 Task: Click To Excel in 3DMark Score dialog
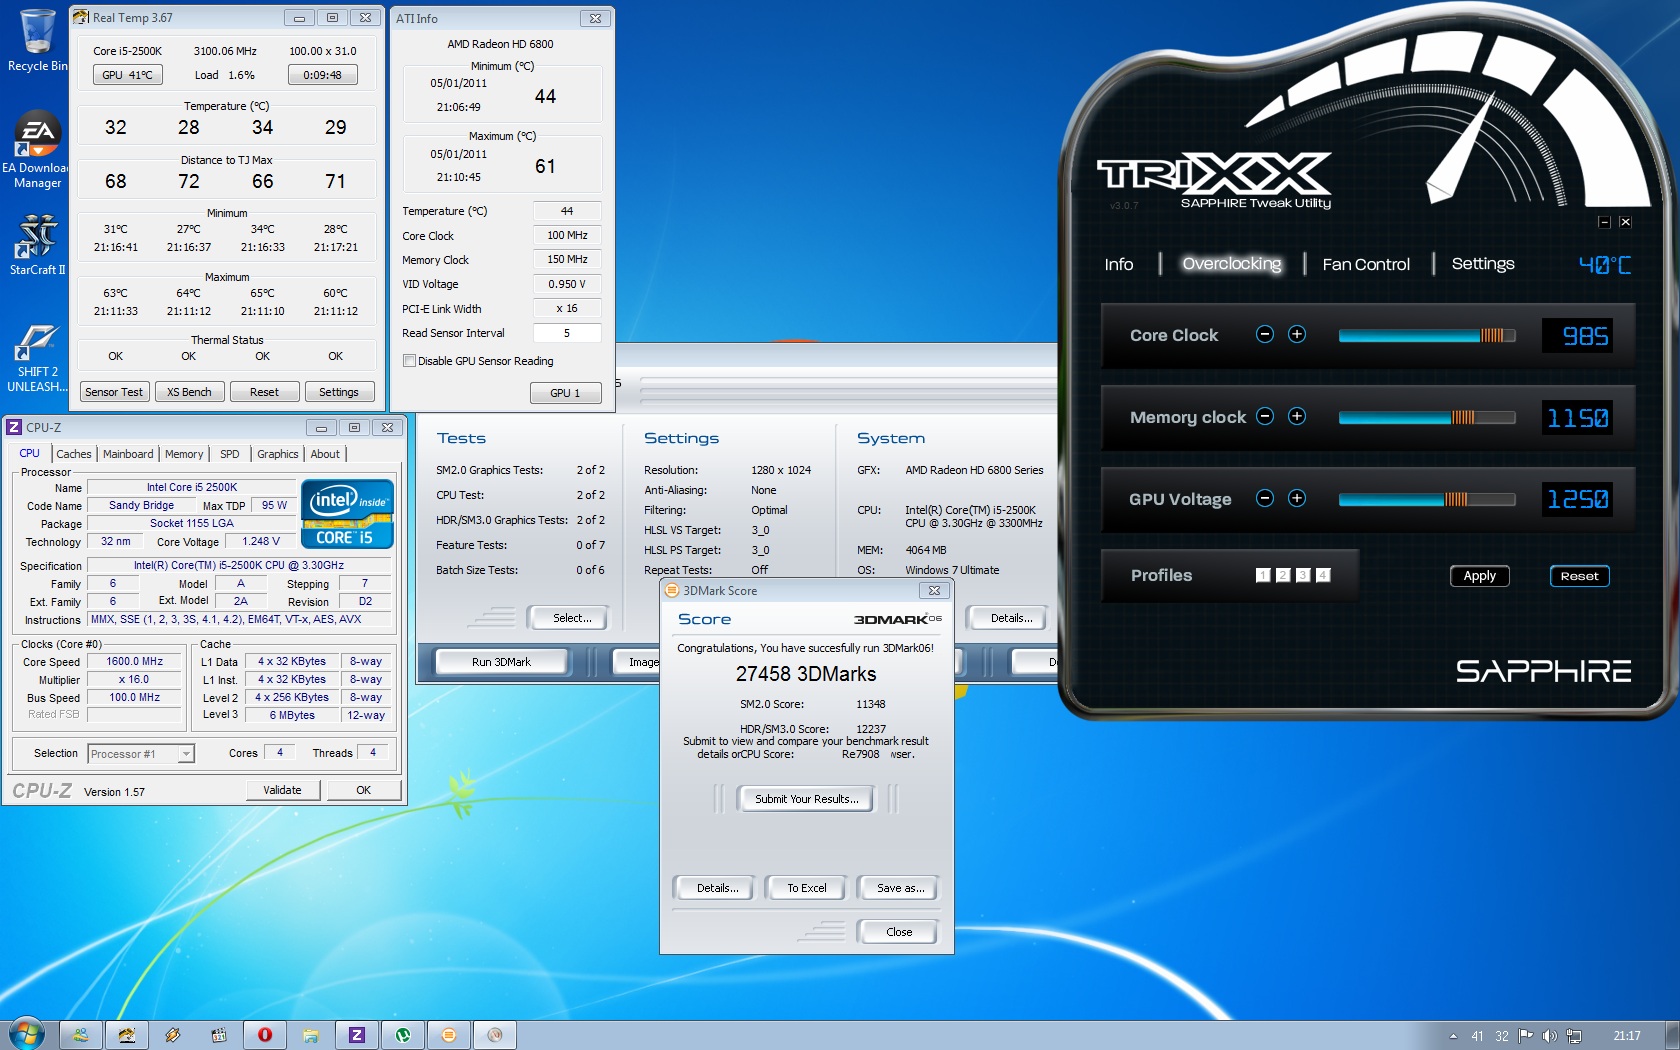pos(807,888)
